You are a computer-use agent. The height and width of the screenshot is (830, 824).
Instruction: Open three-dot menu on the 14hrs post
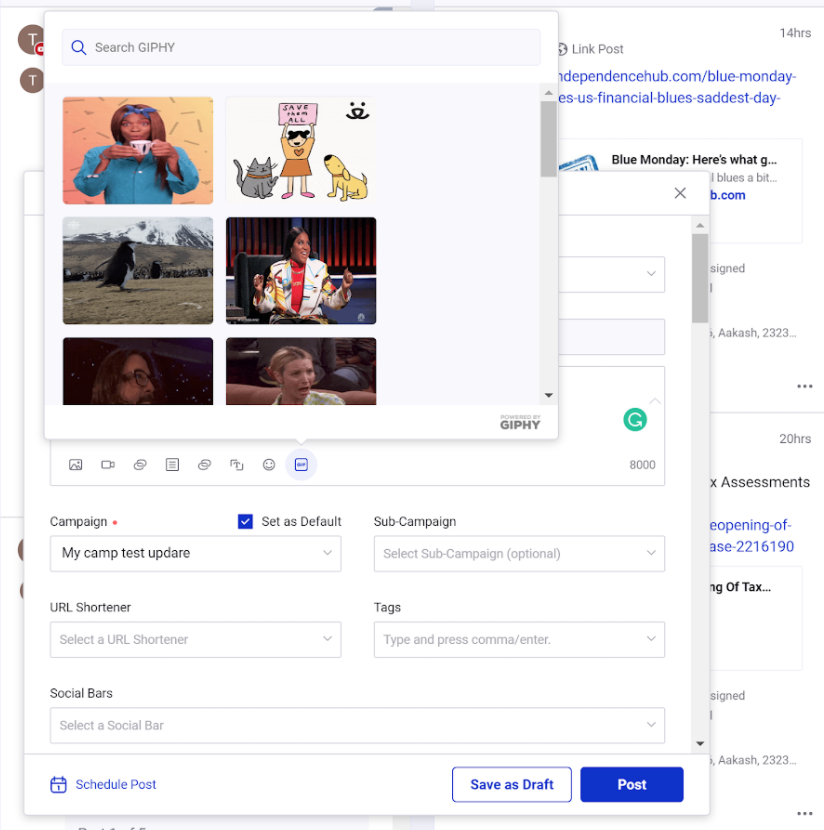[804, 386]
